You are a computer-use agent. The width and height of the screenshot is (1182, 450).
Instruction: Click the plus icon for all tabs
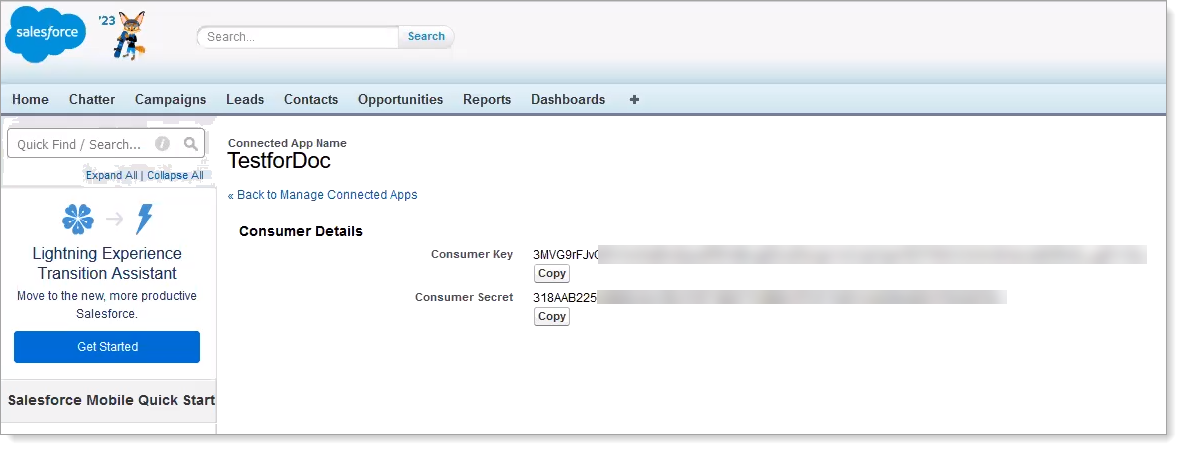coord(634,99)
